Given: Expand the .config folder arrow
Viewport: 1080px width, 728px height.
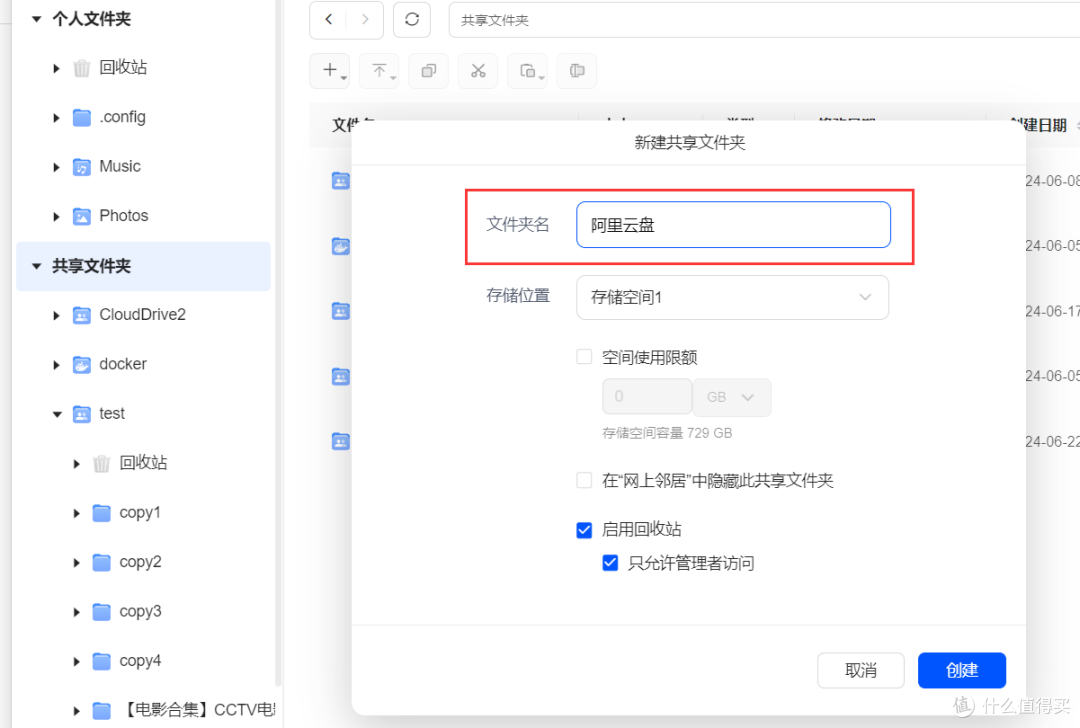Looking at the screenshot, I should [x=56, y=118].
